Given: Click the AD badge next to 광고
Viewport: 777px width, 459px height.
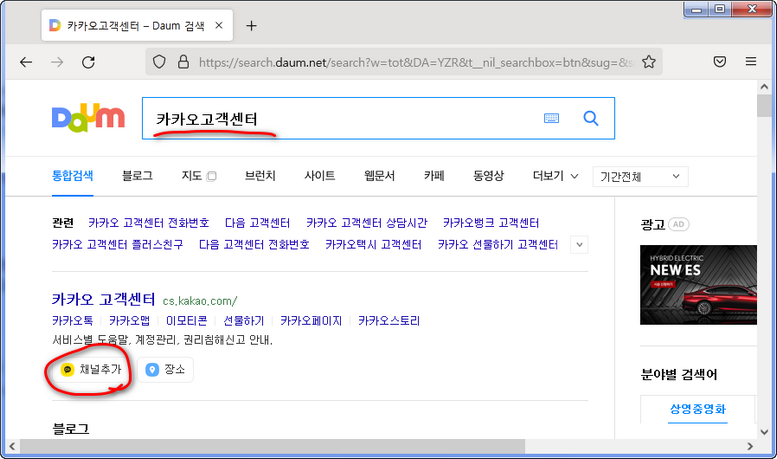Looking at the screenshot, I should pos(678,225).
